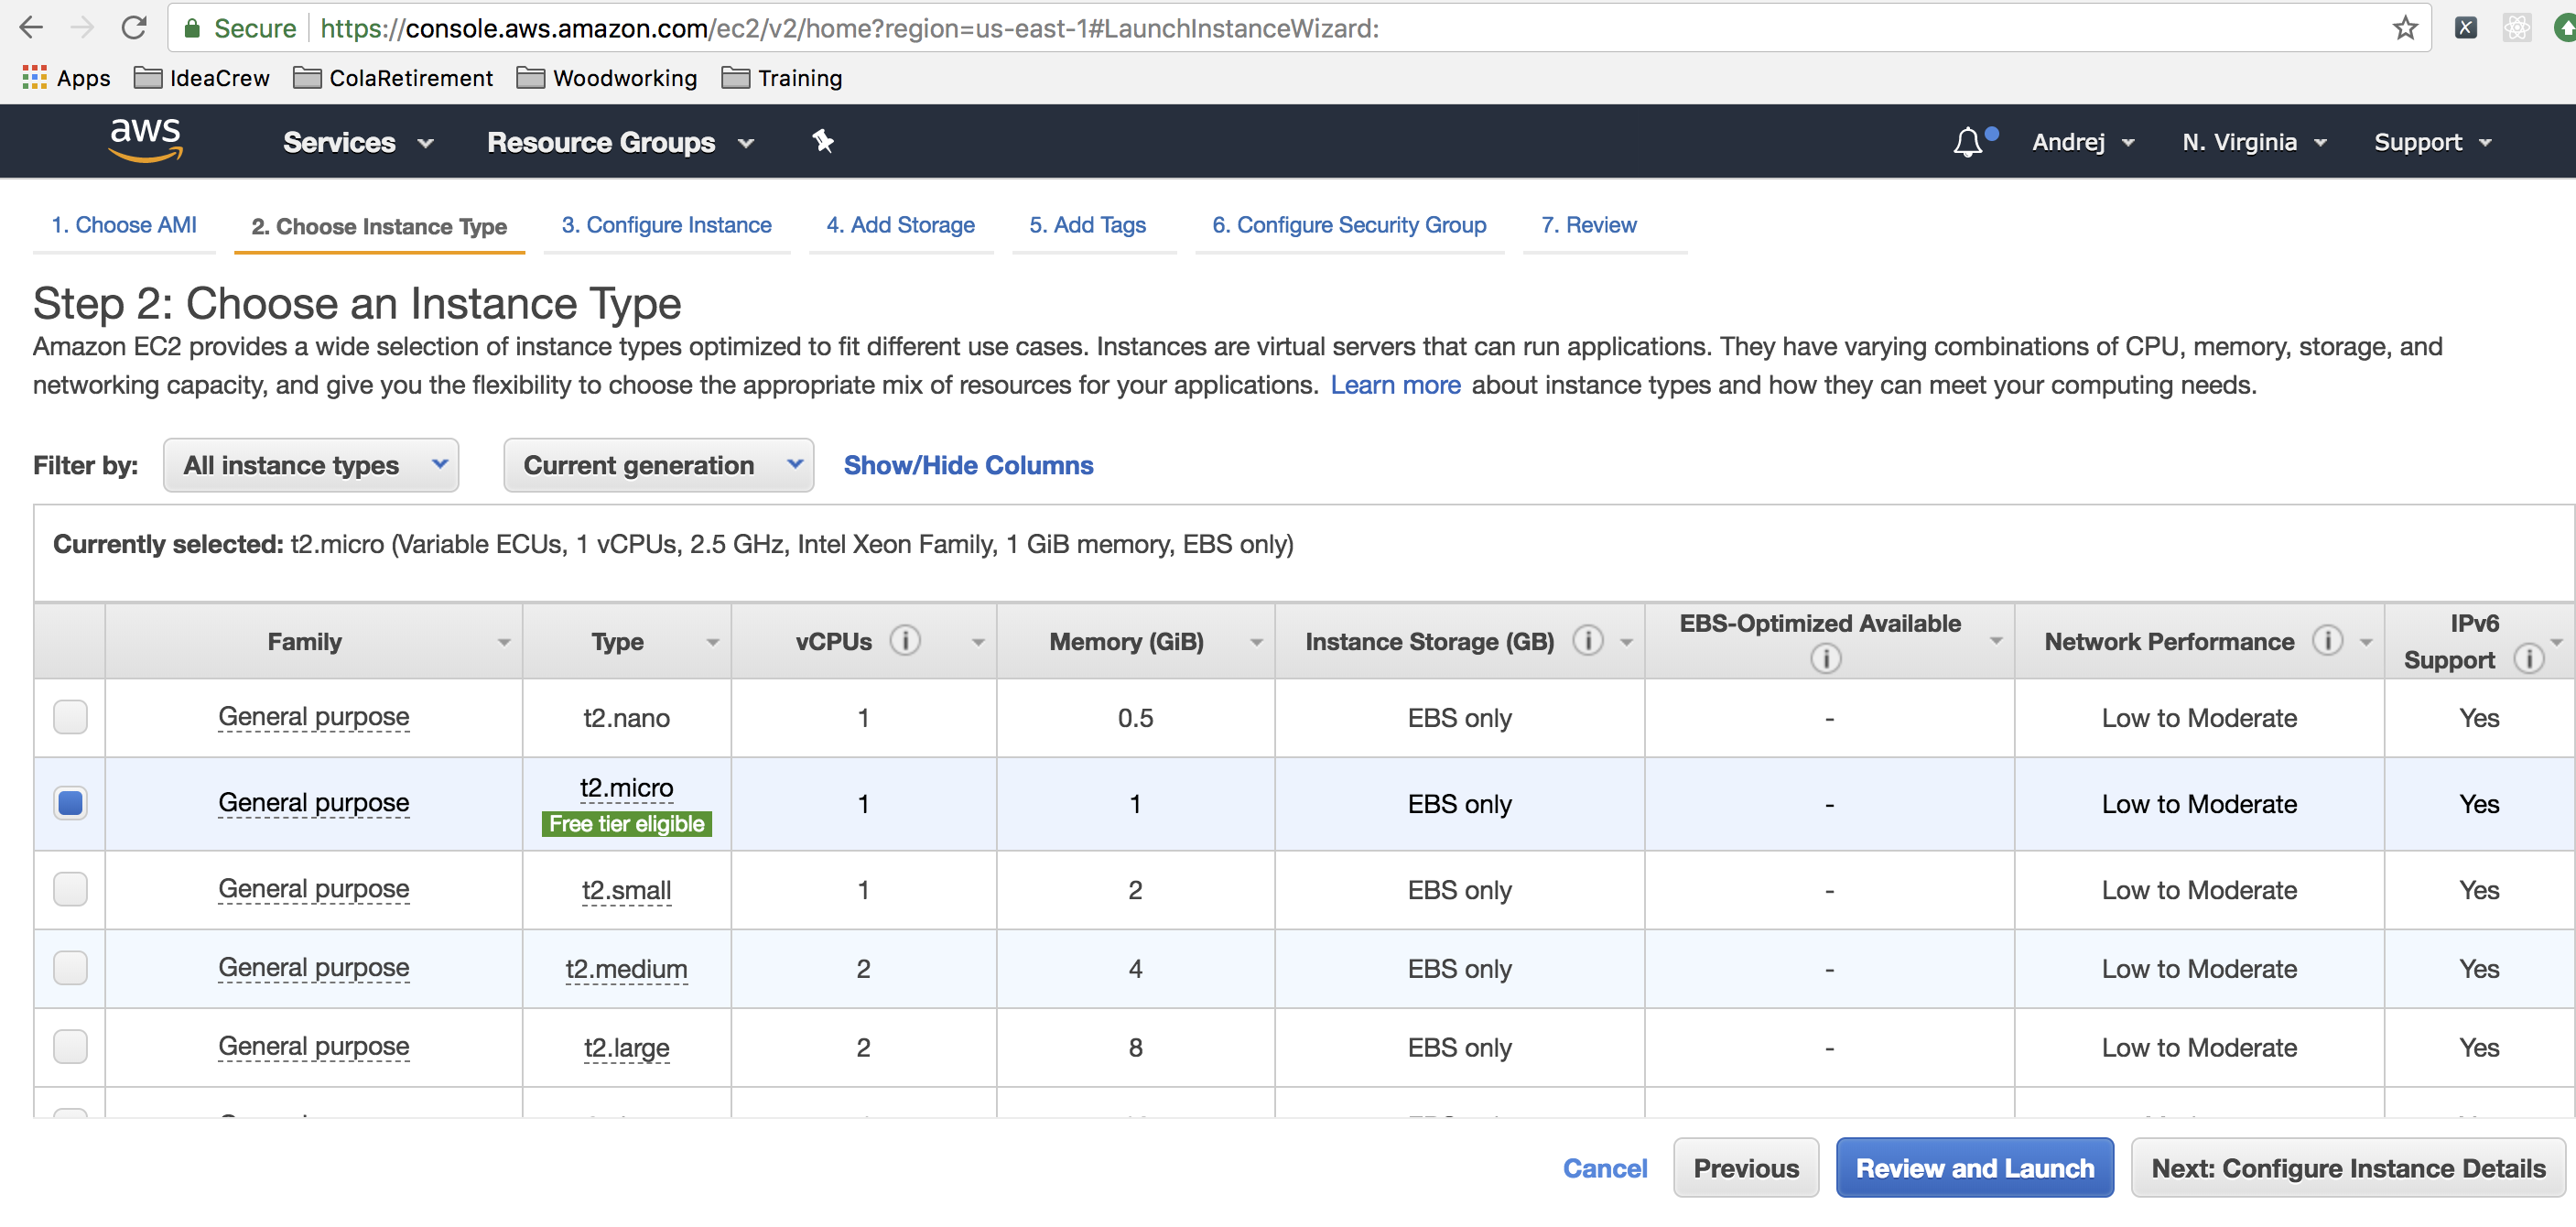Click General purpose in the t2.nano row

click(x=314, y=717)
